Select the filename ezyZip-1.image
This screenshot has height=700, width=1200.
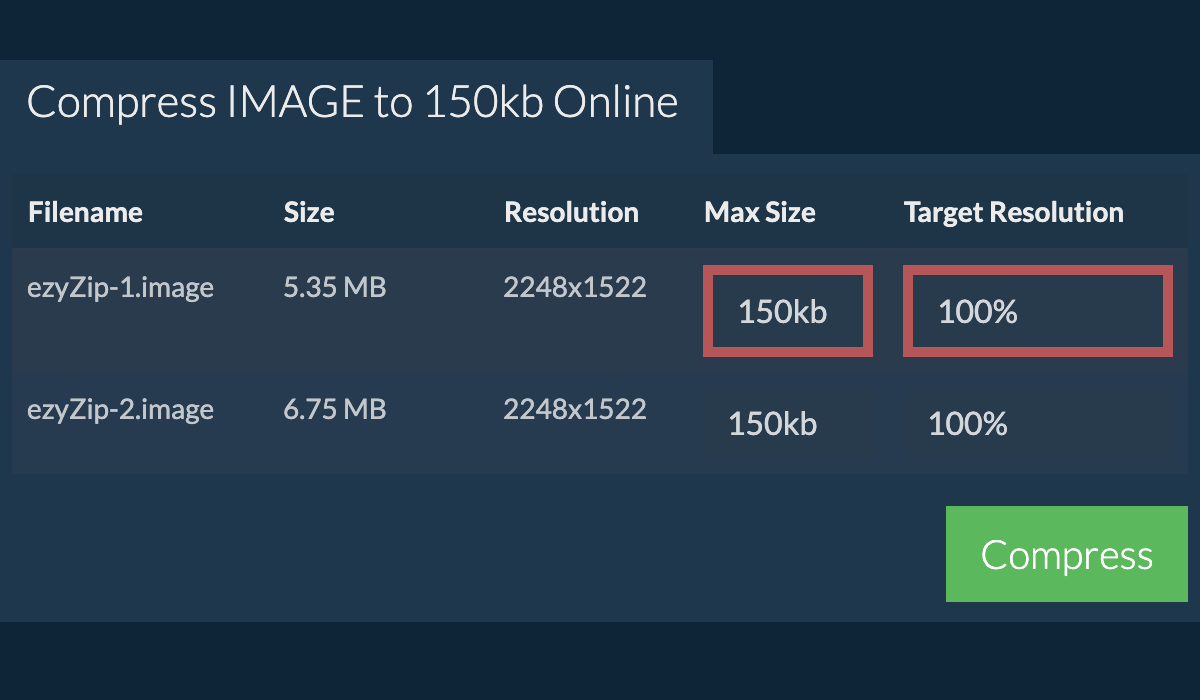120,287
